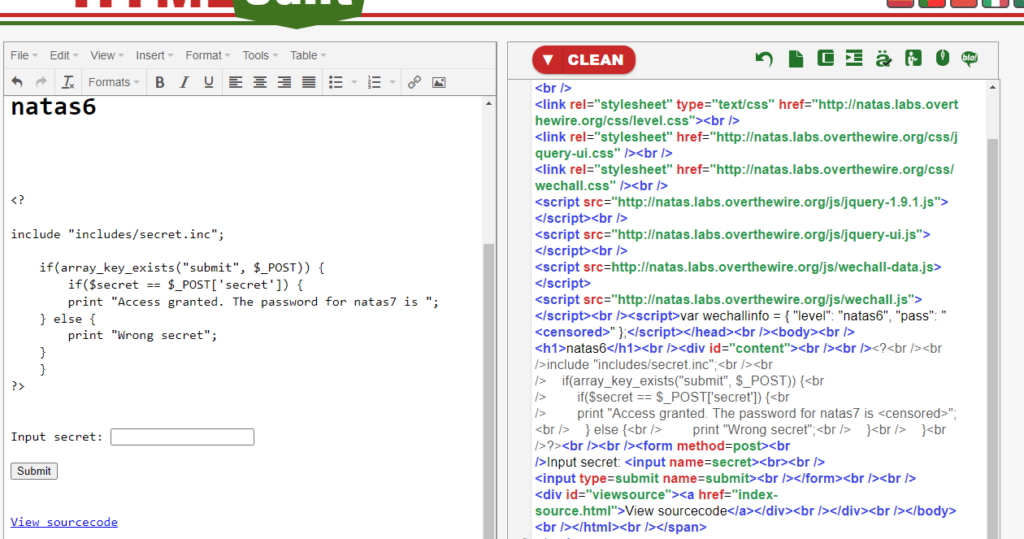1024x539 pixels.
Task: Expand the numbered list style dropdown arrow
Action: click(x=392, y=82)
